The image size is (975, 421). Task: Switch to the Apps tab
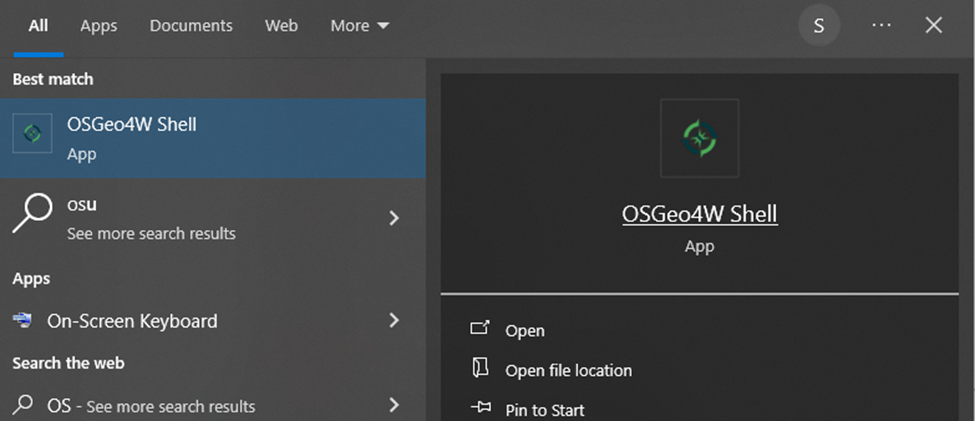coord(99,26)
